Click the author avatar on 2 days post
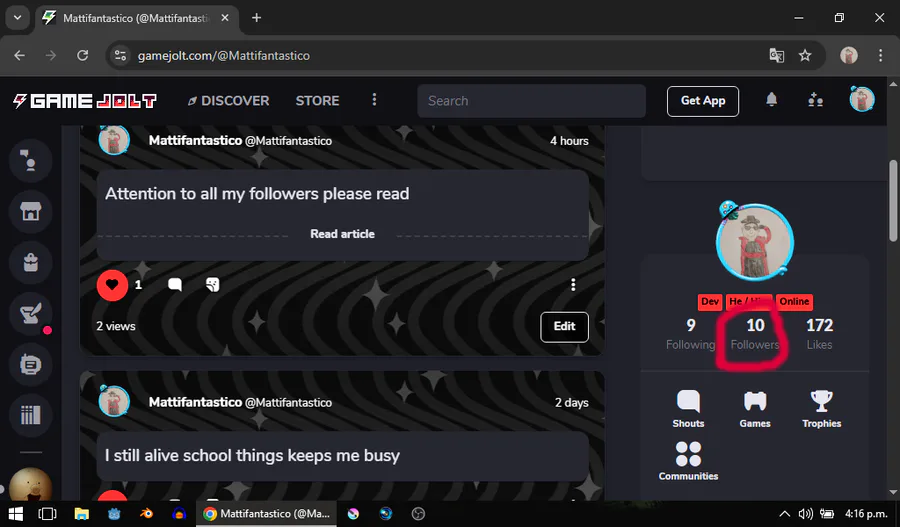 pos(114,401)
